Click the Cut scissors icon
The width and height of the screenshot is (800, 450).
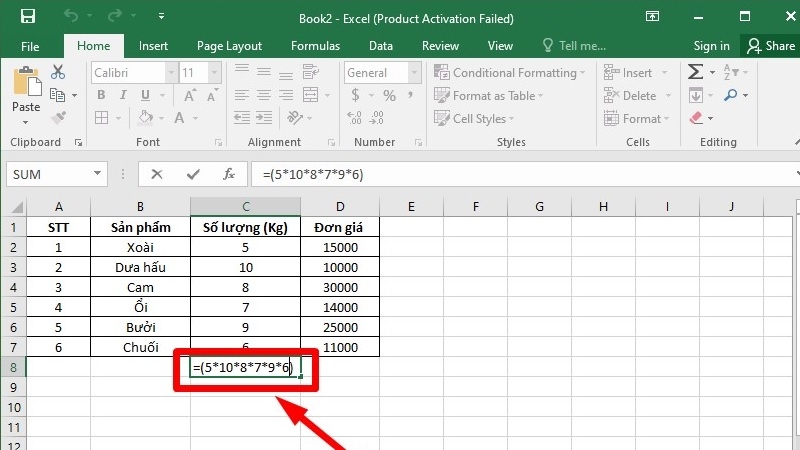tap(58, 72)
